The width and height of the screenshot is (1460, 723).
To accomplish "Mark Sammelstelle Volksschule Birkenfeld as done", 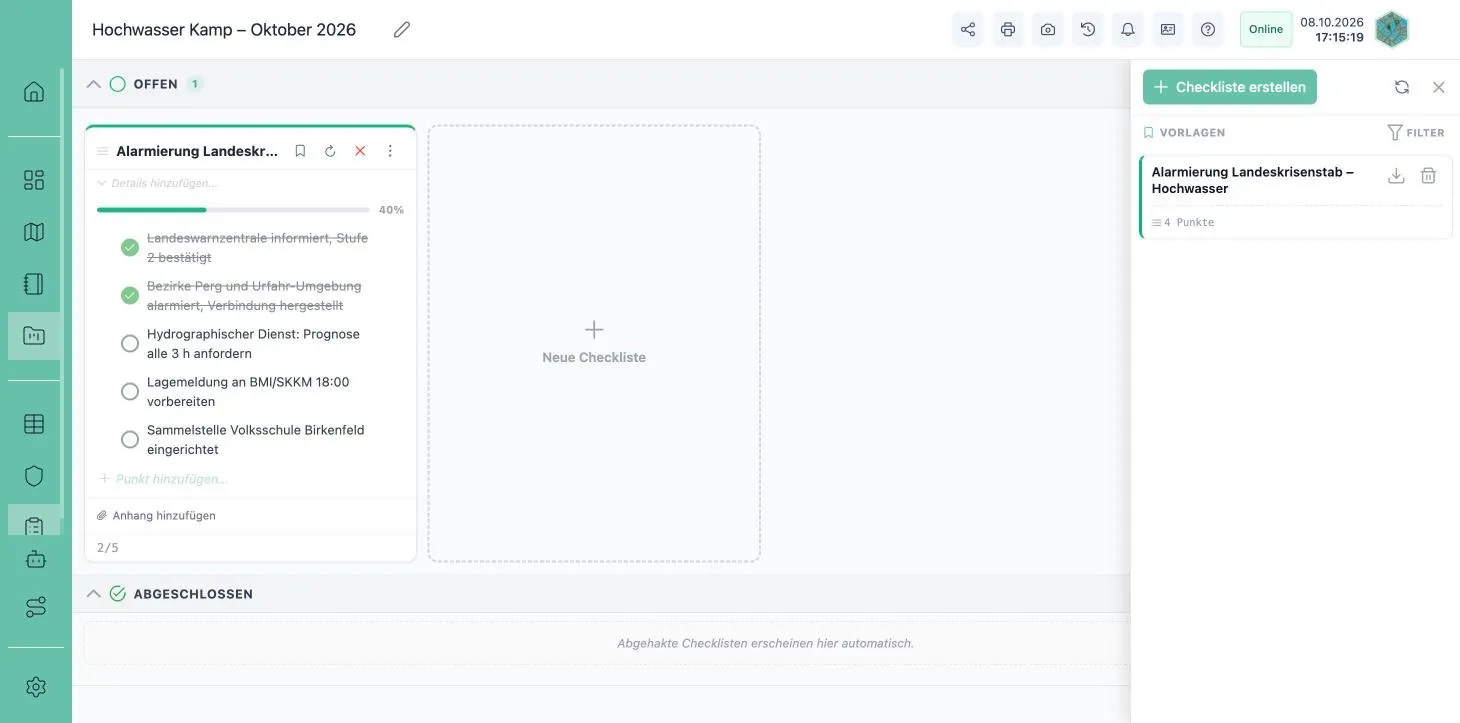I will click(130, 439).
